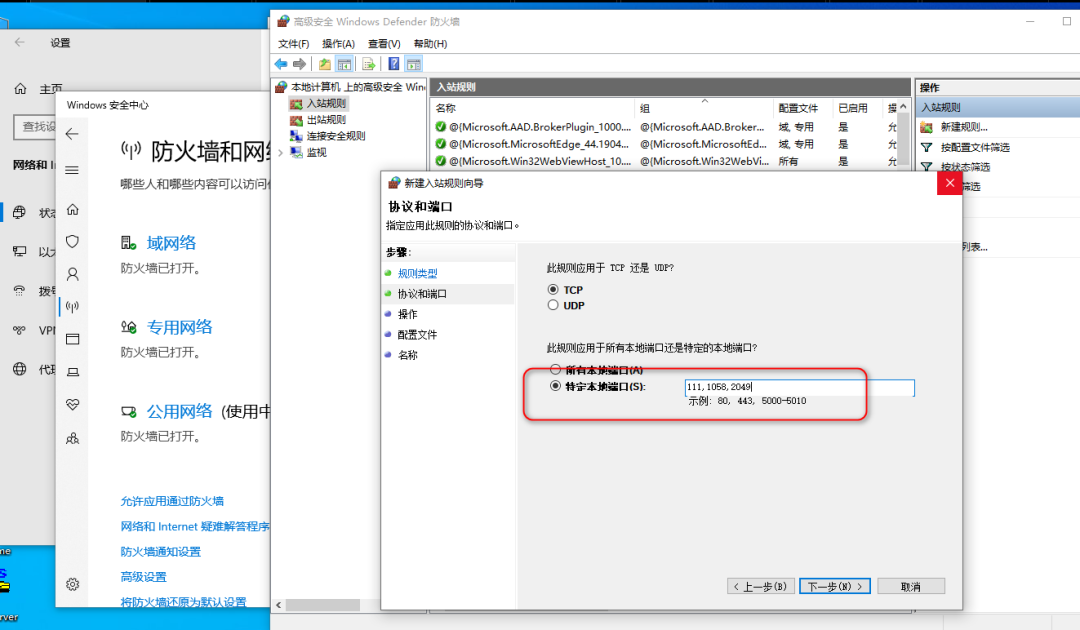Image resolution: width=1080 pixels, height=630 pixels.
Task: Click 高级设置 link
Action: pyautogui.click(x=143, y=577)
